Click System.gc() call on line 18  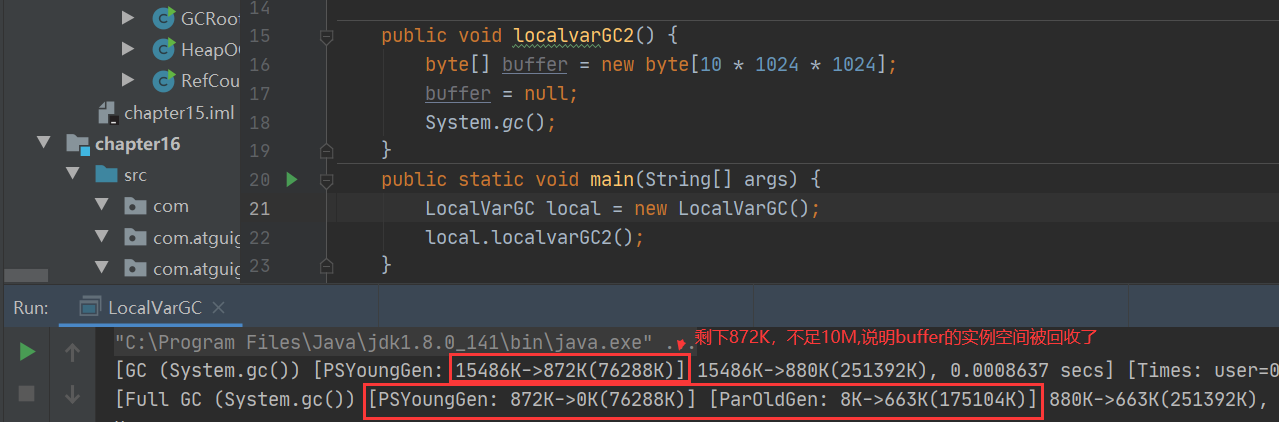(490, 122)
